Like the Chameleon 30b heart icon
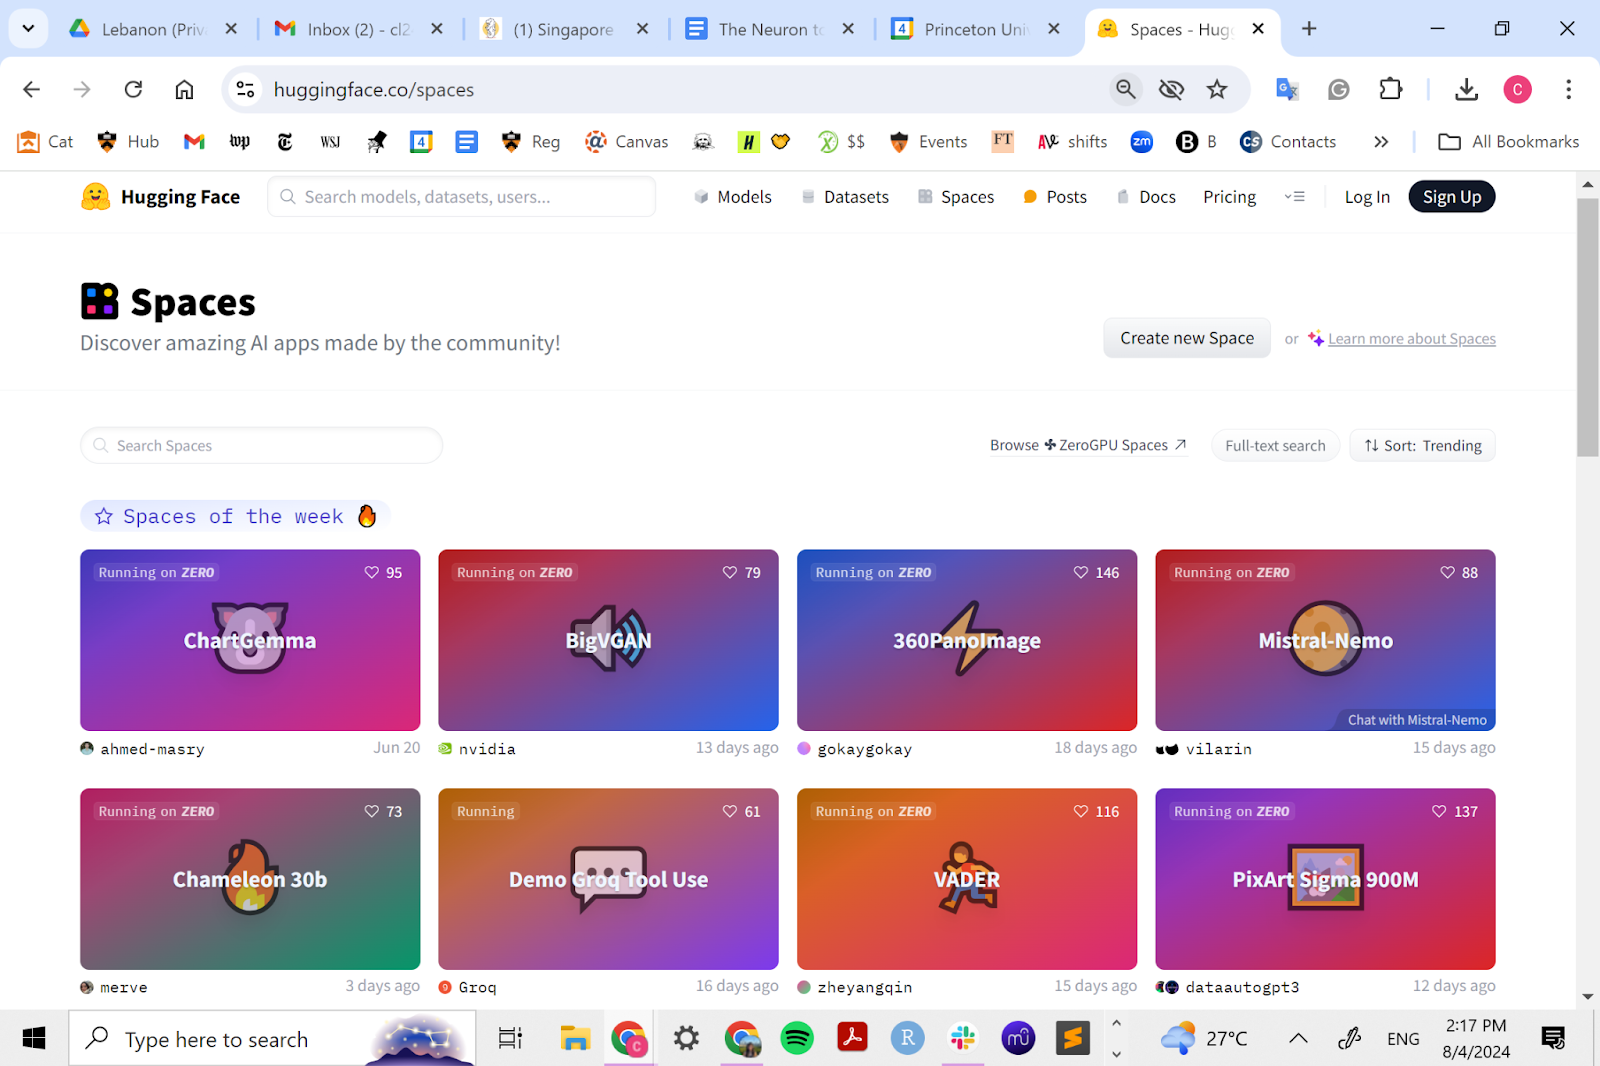This screenshot has width=1600, height=1066. coord(372,812)
